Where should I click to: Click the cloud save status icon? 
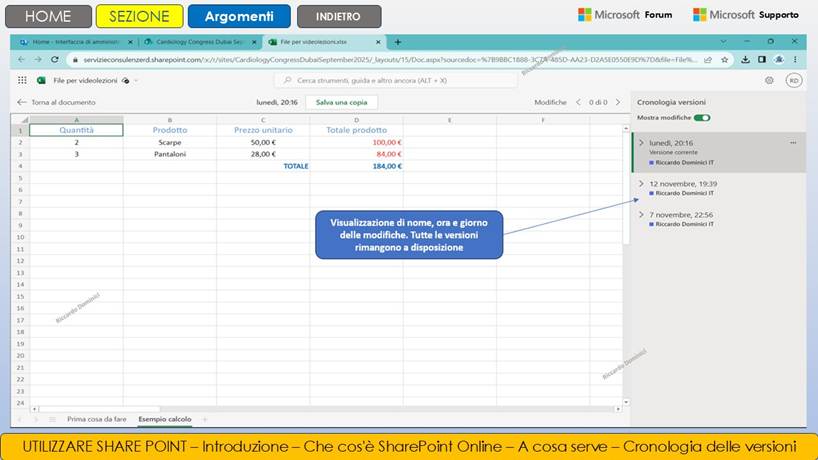point(125,81)
